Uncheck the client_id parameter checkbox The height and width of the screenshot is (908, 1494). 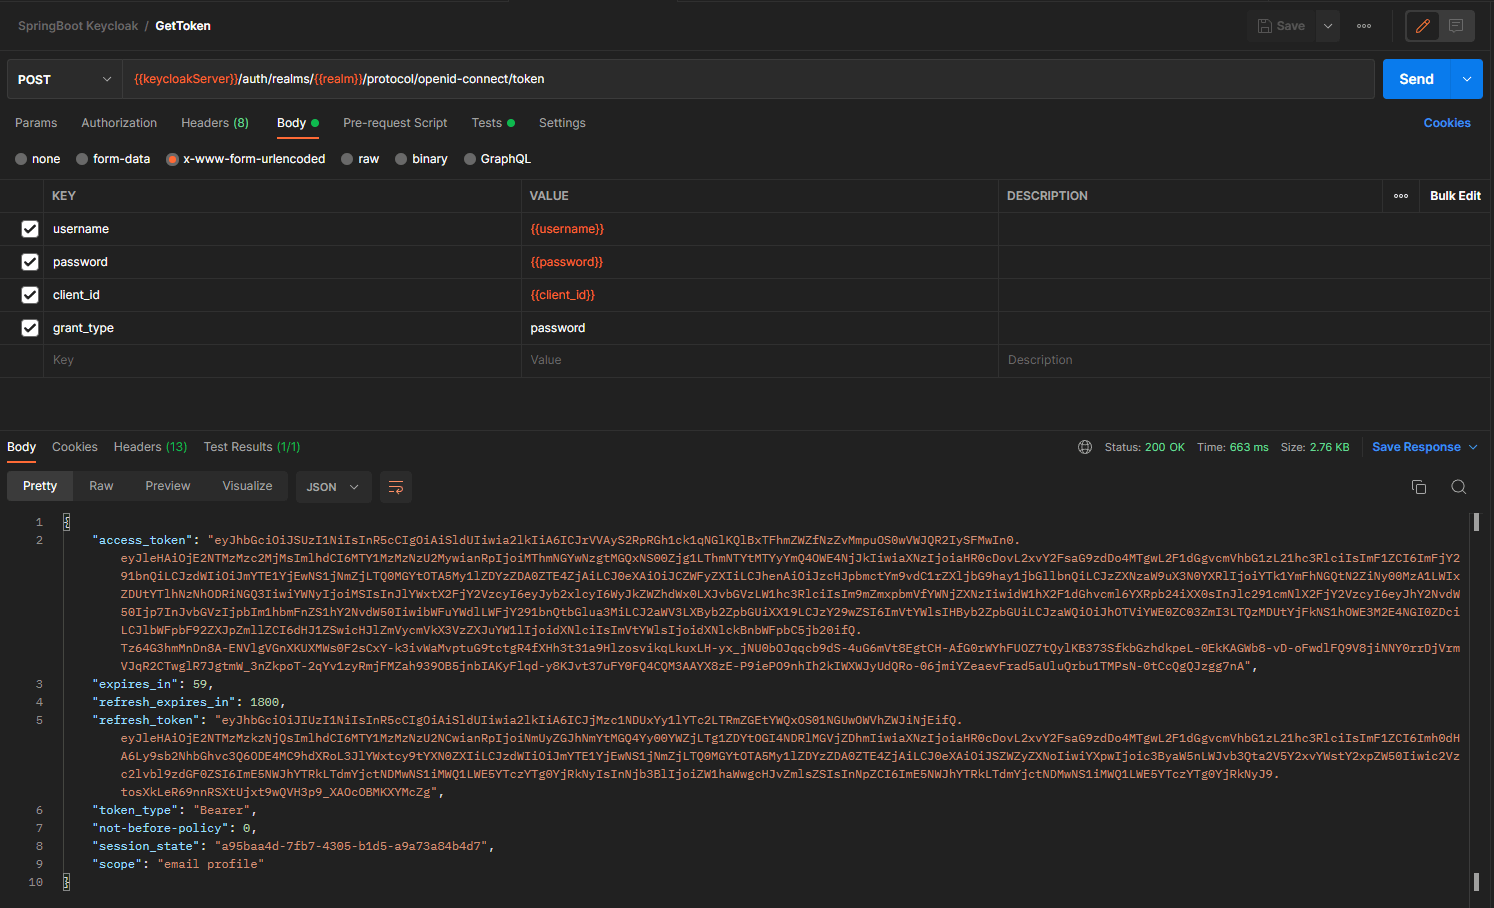tap(30, 295)
